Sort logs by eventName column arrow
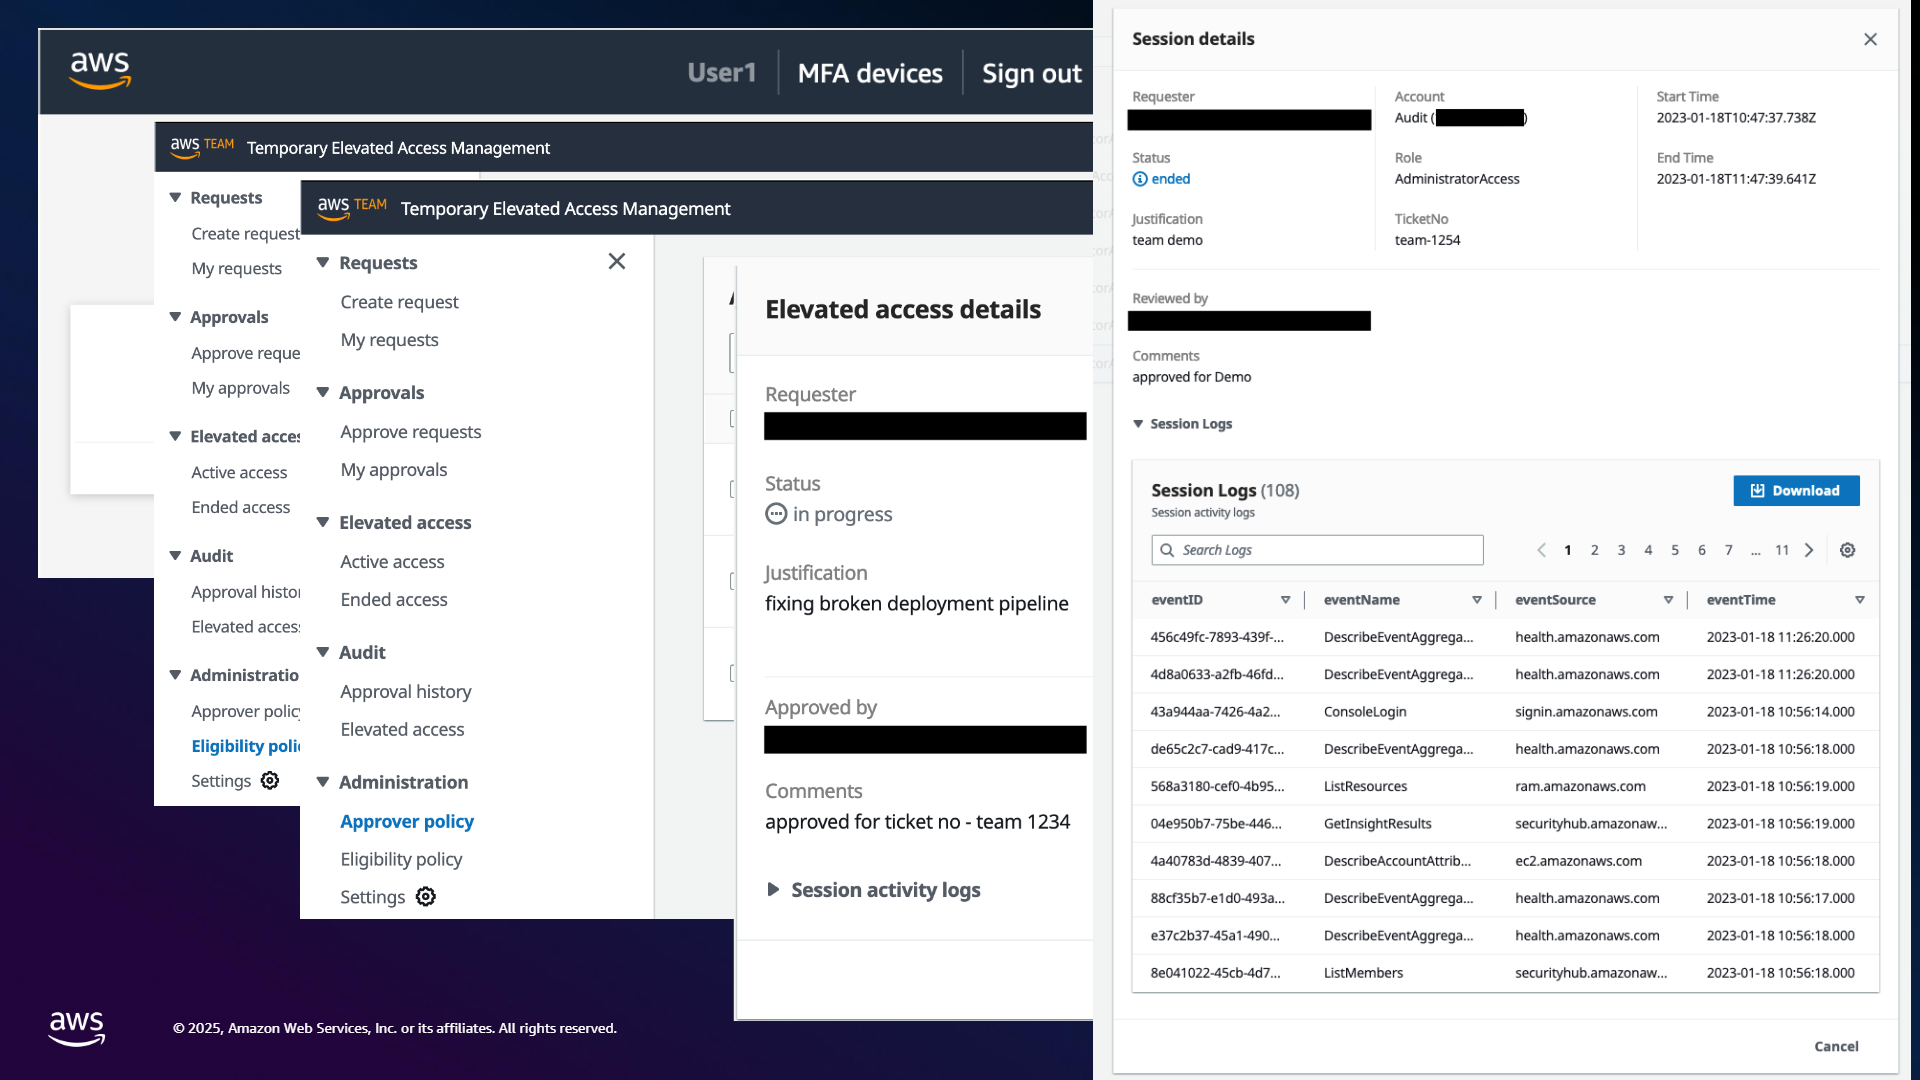 click(1477, 600)
